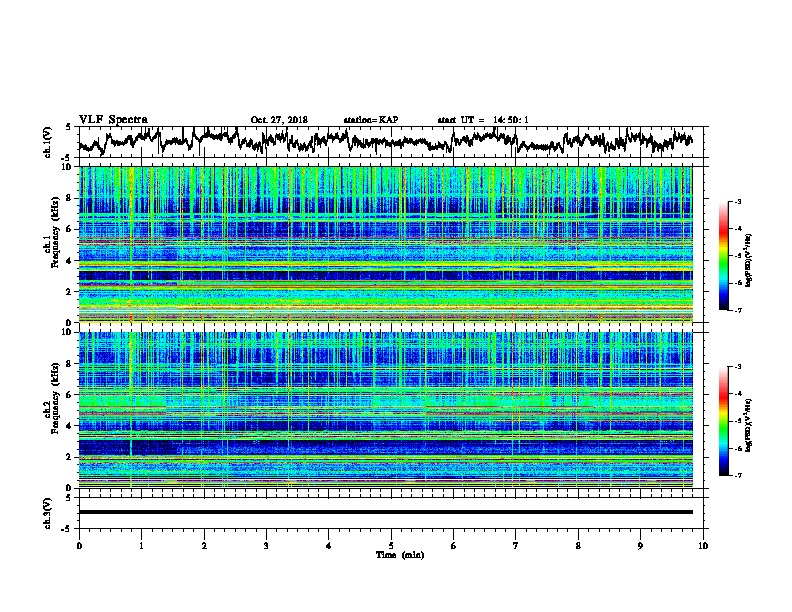Screen dimensions: 792x612
Task: Click the "-5" tick of the ch.1(V) axis
Action: pyautogui.click(x=66, y=158)
